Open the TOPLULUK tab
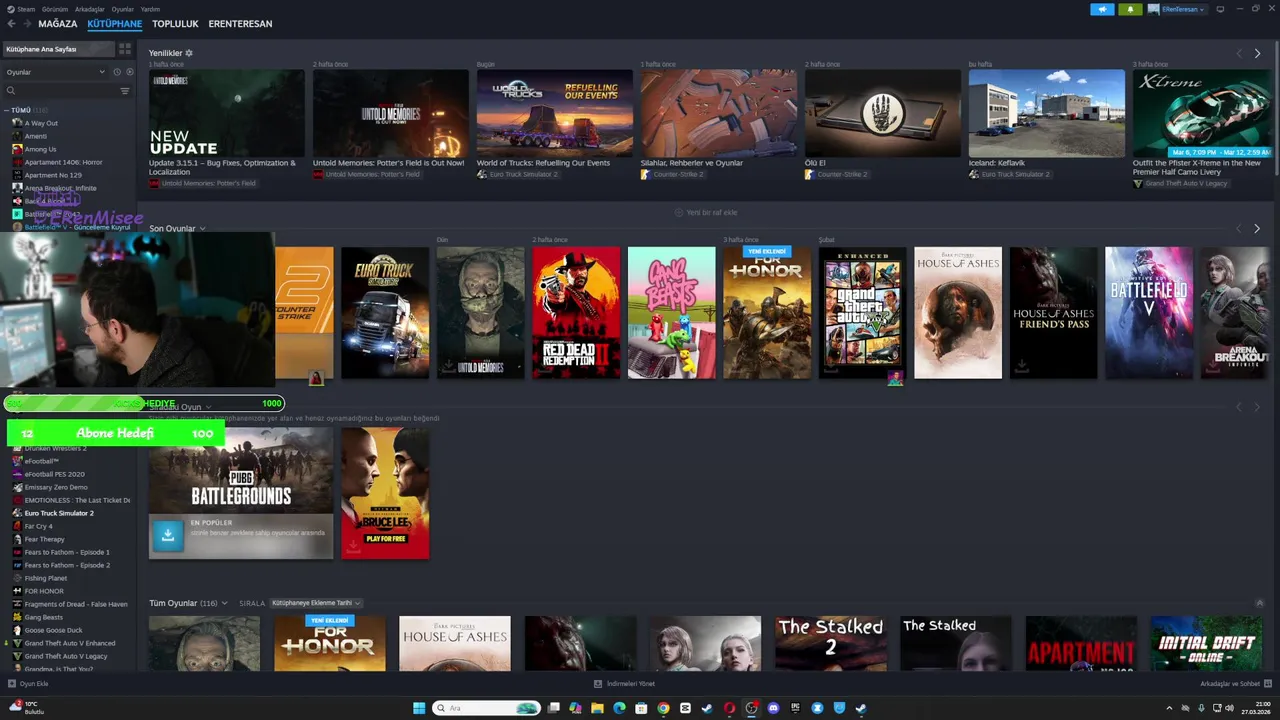This screenshot has width=1280, height=720. click(175, 23)
